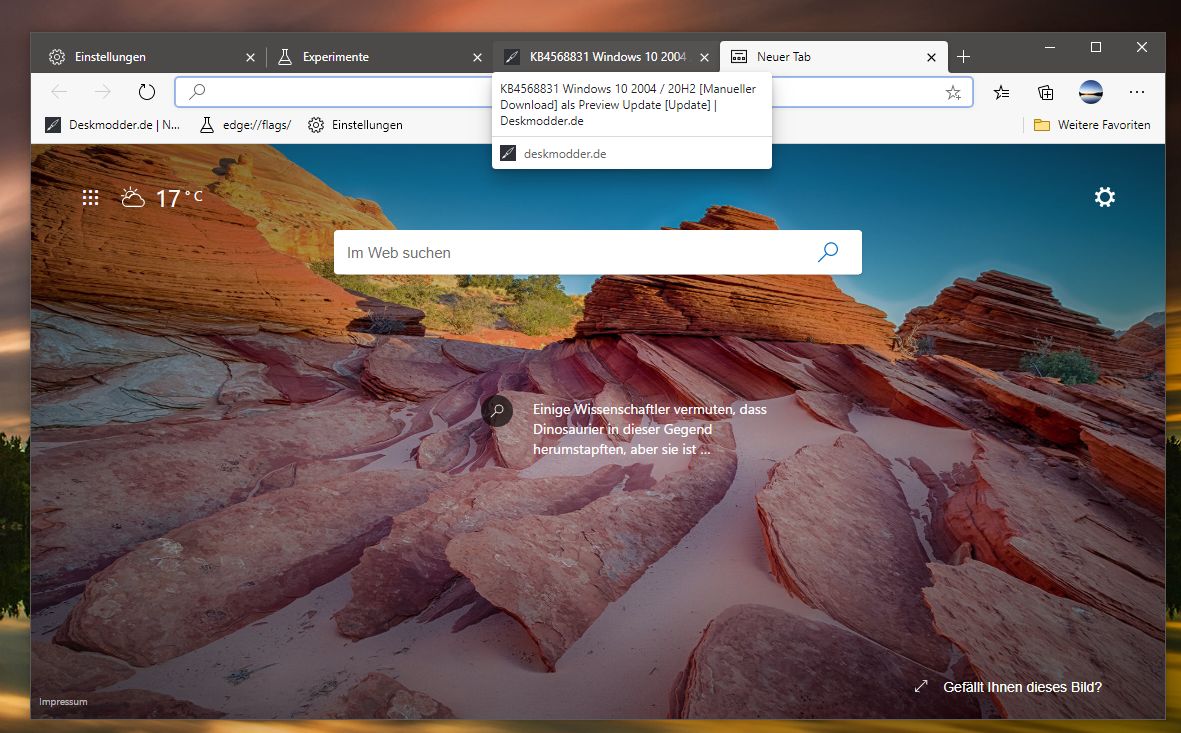Reload the current page

pyautogui.click(x=147, y=92)
